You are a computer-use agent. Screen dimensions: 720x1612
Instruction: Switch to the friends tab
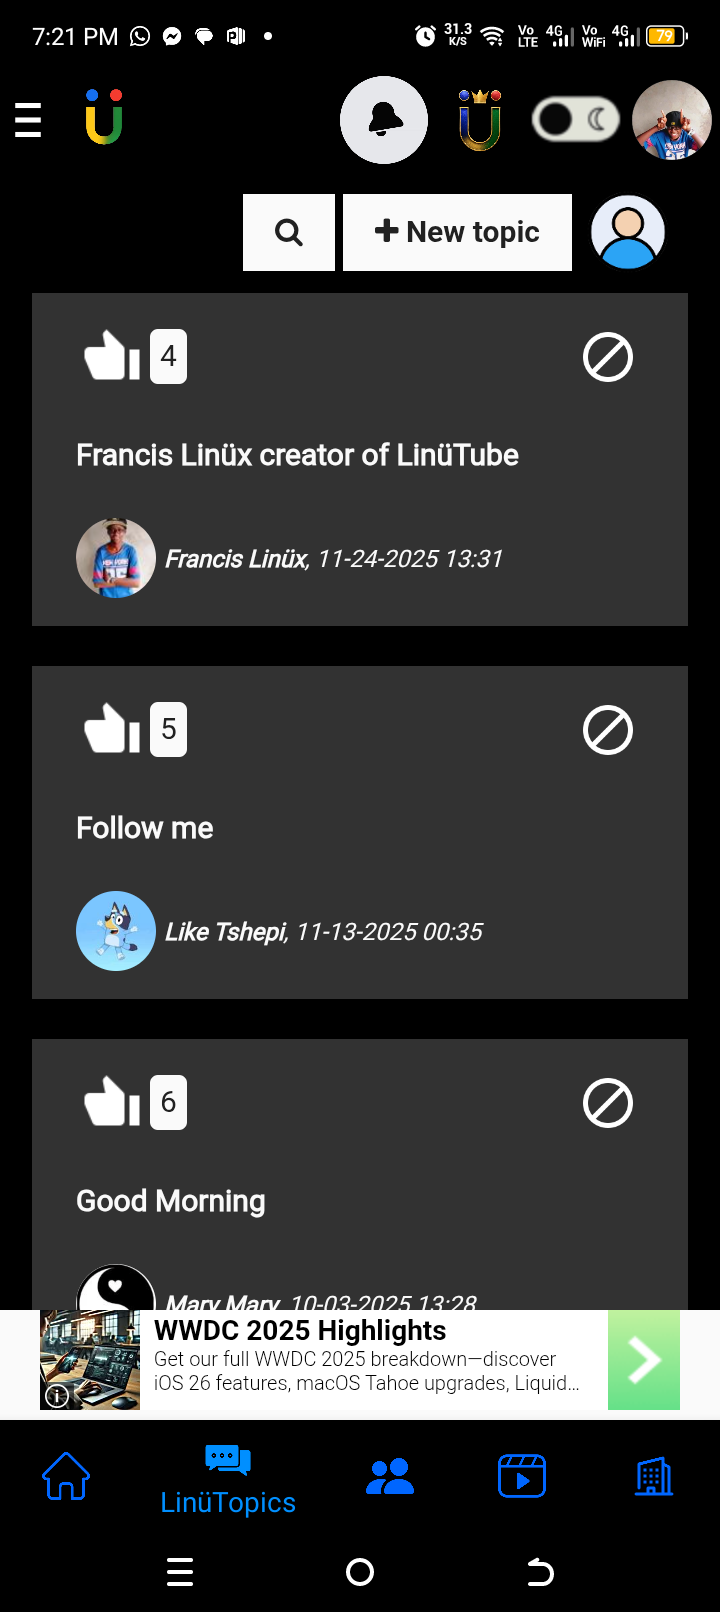coord(390,1476)
